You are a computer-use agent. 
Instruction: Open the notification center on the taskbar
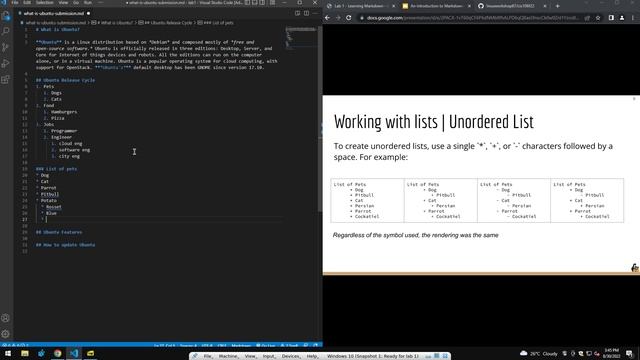pos(629,353)
